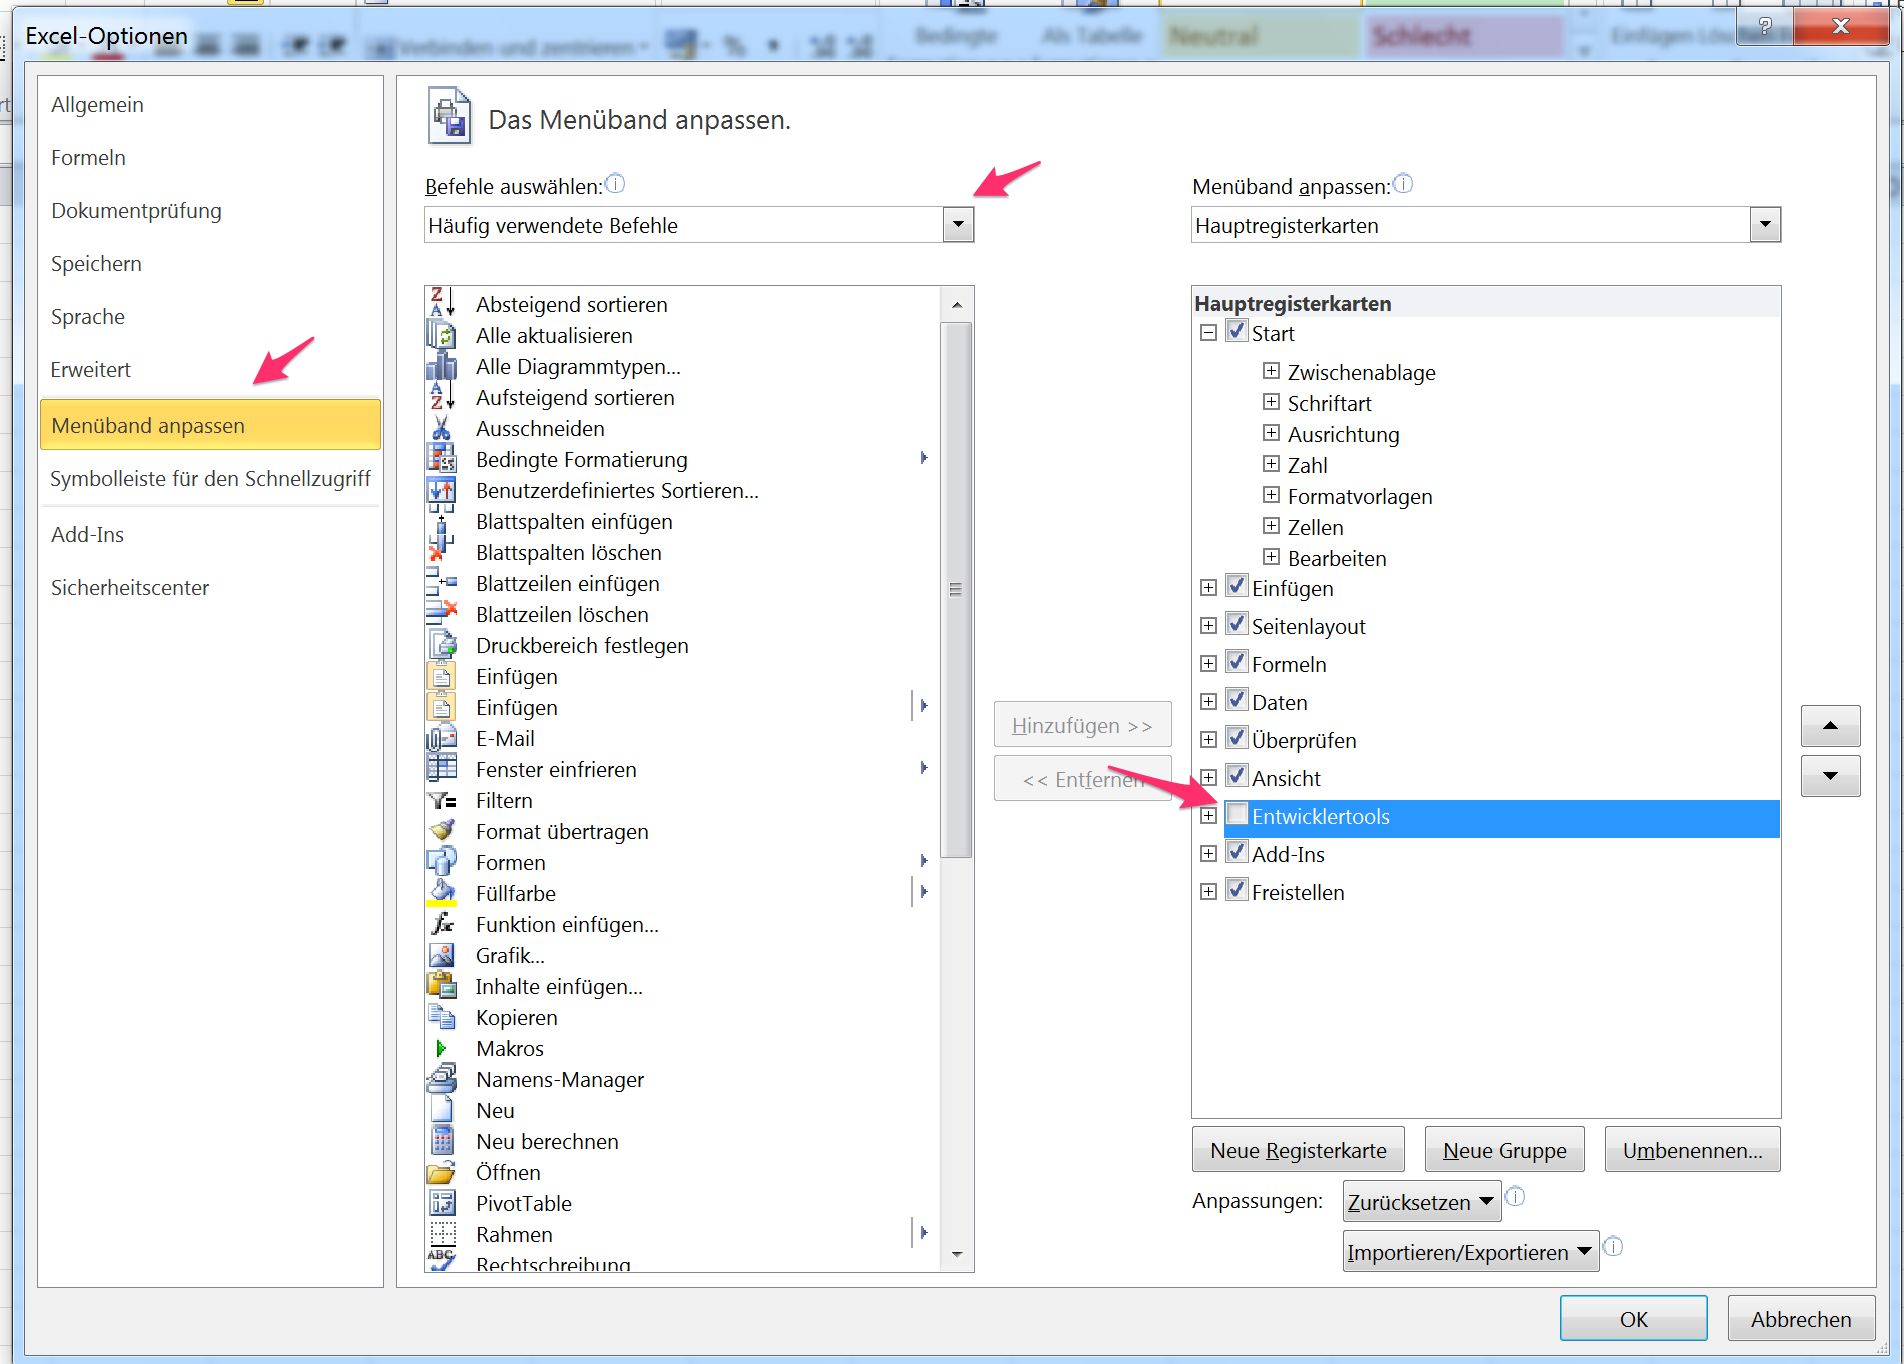Confirm the dialog with OK
1904x1364 pixels.
click(x=1632, y=1319)
